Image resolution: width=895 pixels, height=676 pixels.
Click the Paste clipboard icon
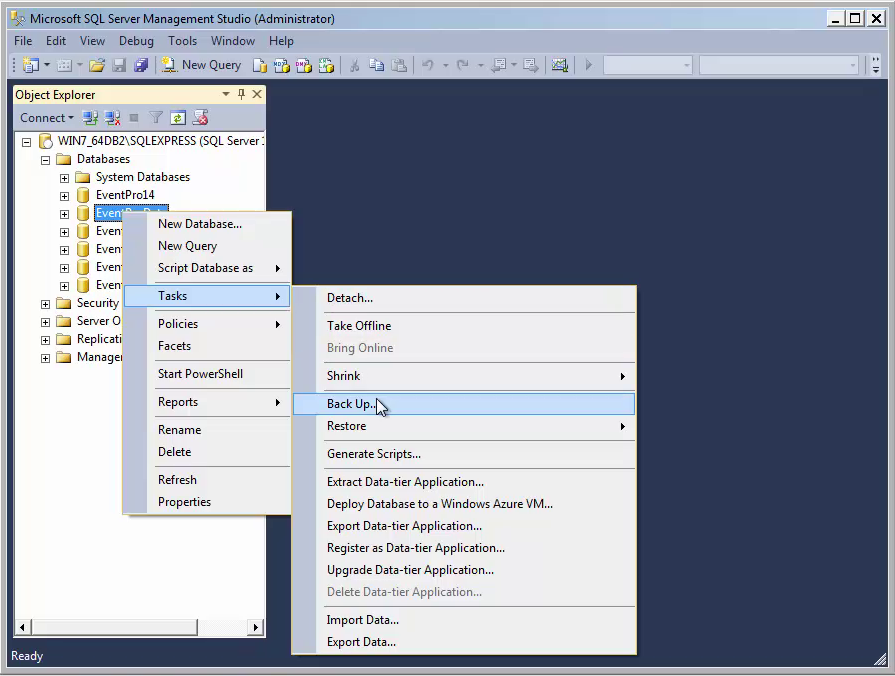click(x=399, y=65)
